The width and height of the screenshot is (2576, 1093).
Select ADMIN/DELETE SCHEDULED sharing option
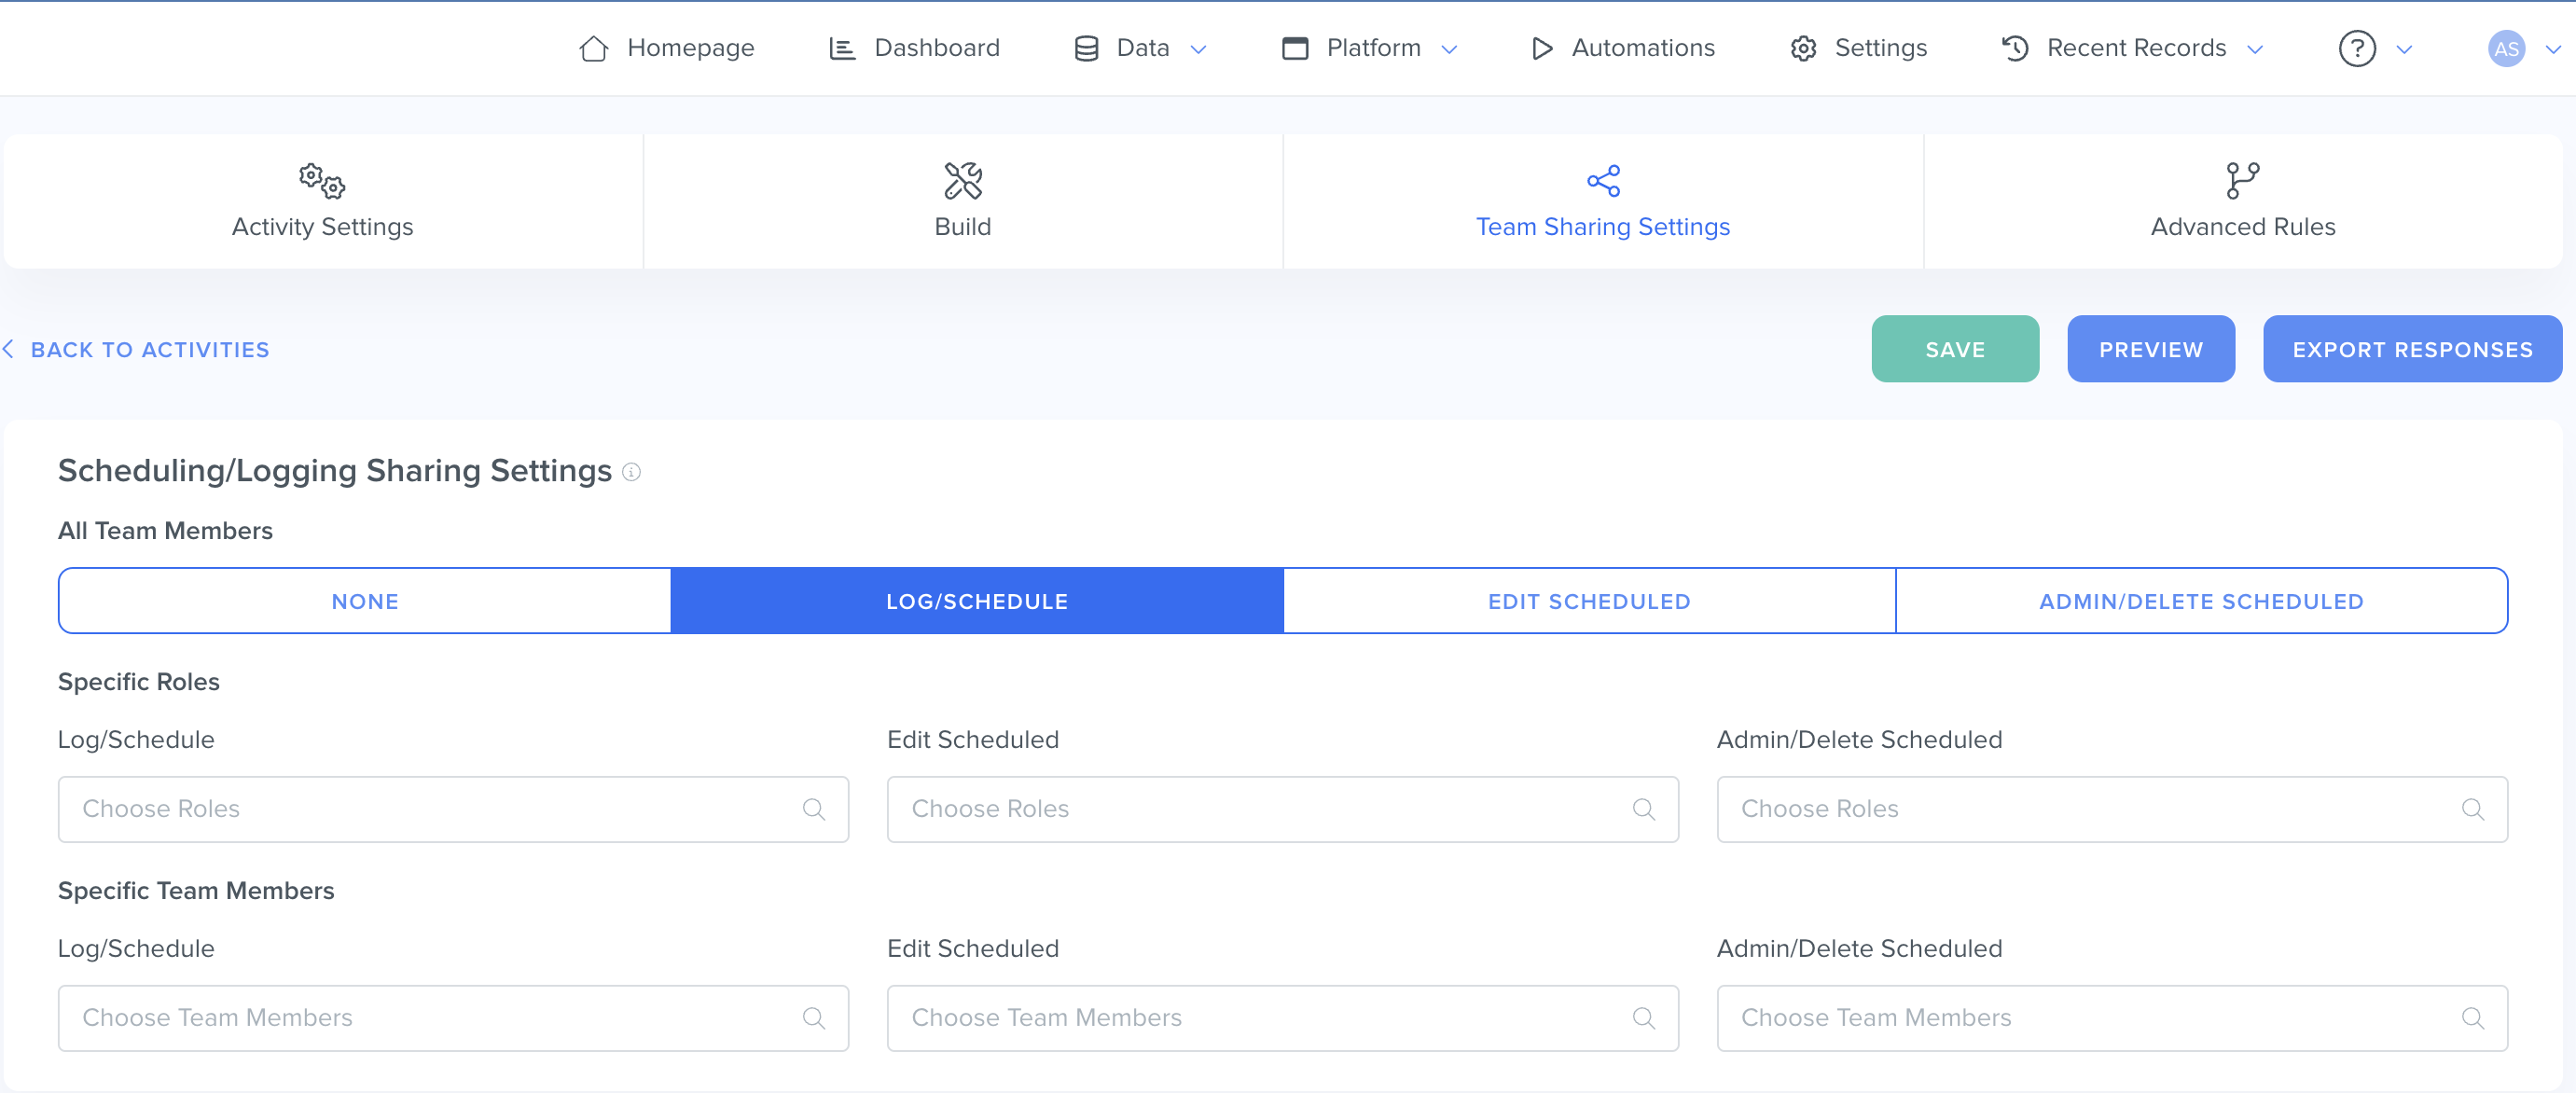pos(2200,601)
